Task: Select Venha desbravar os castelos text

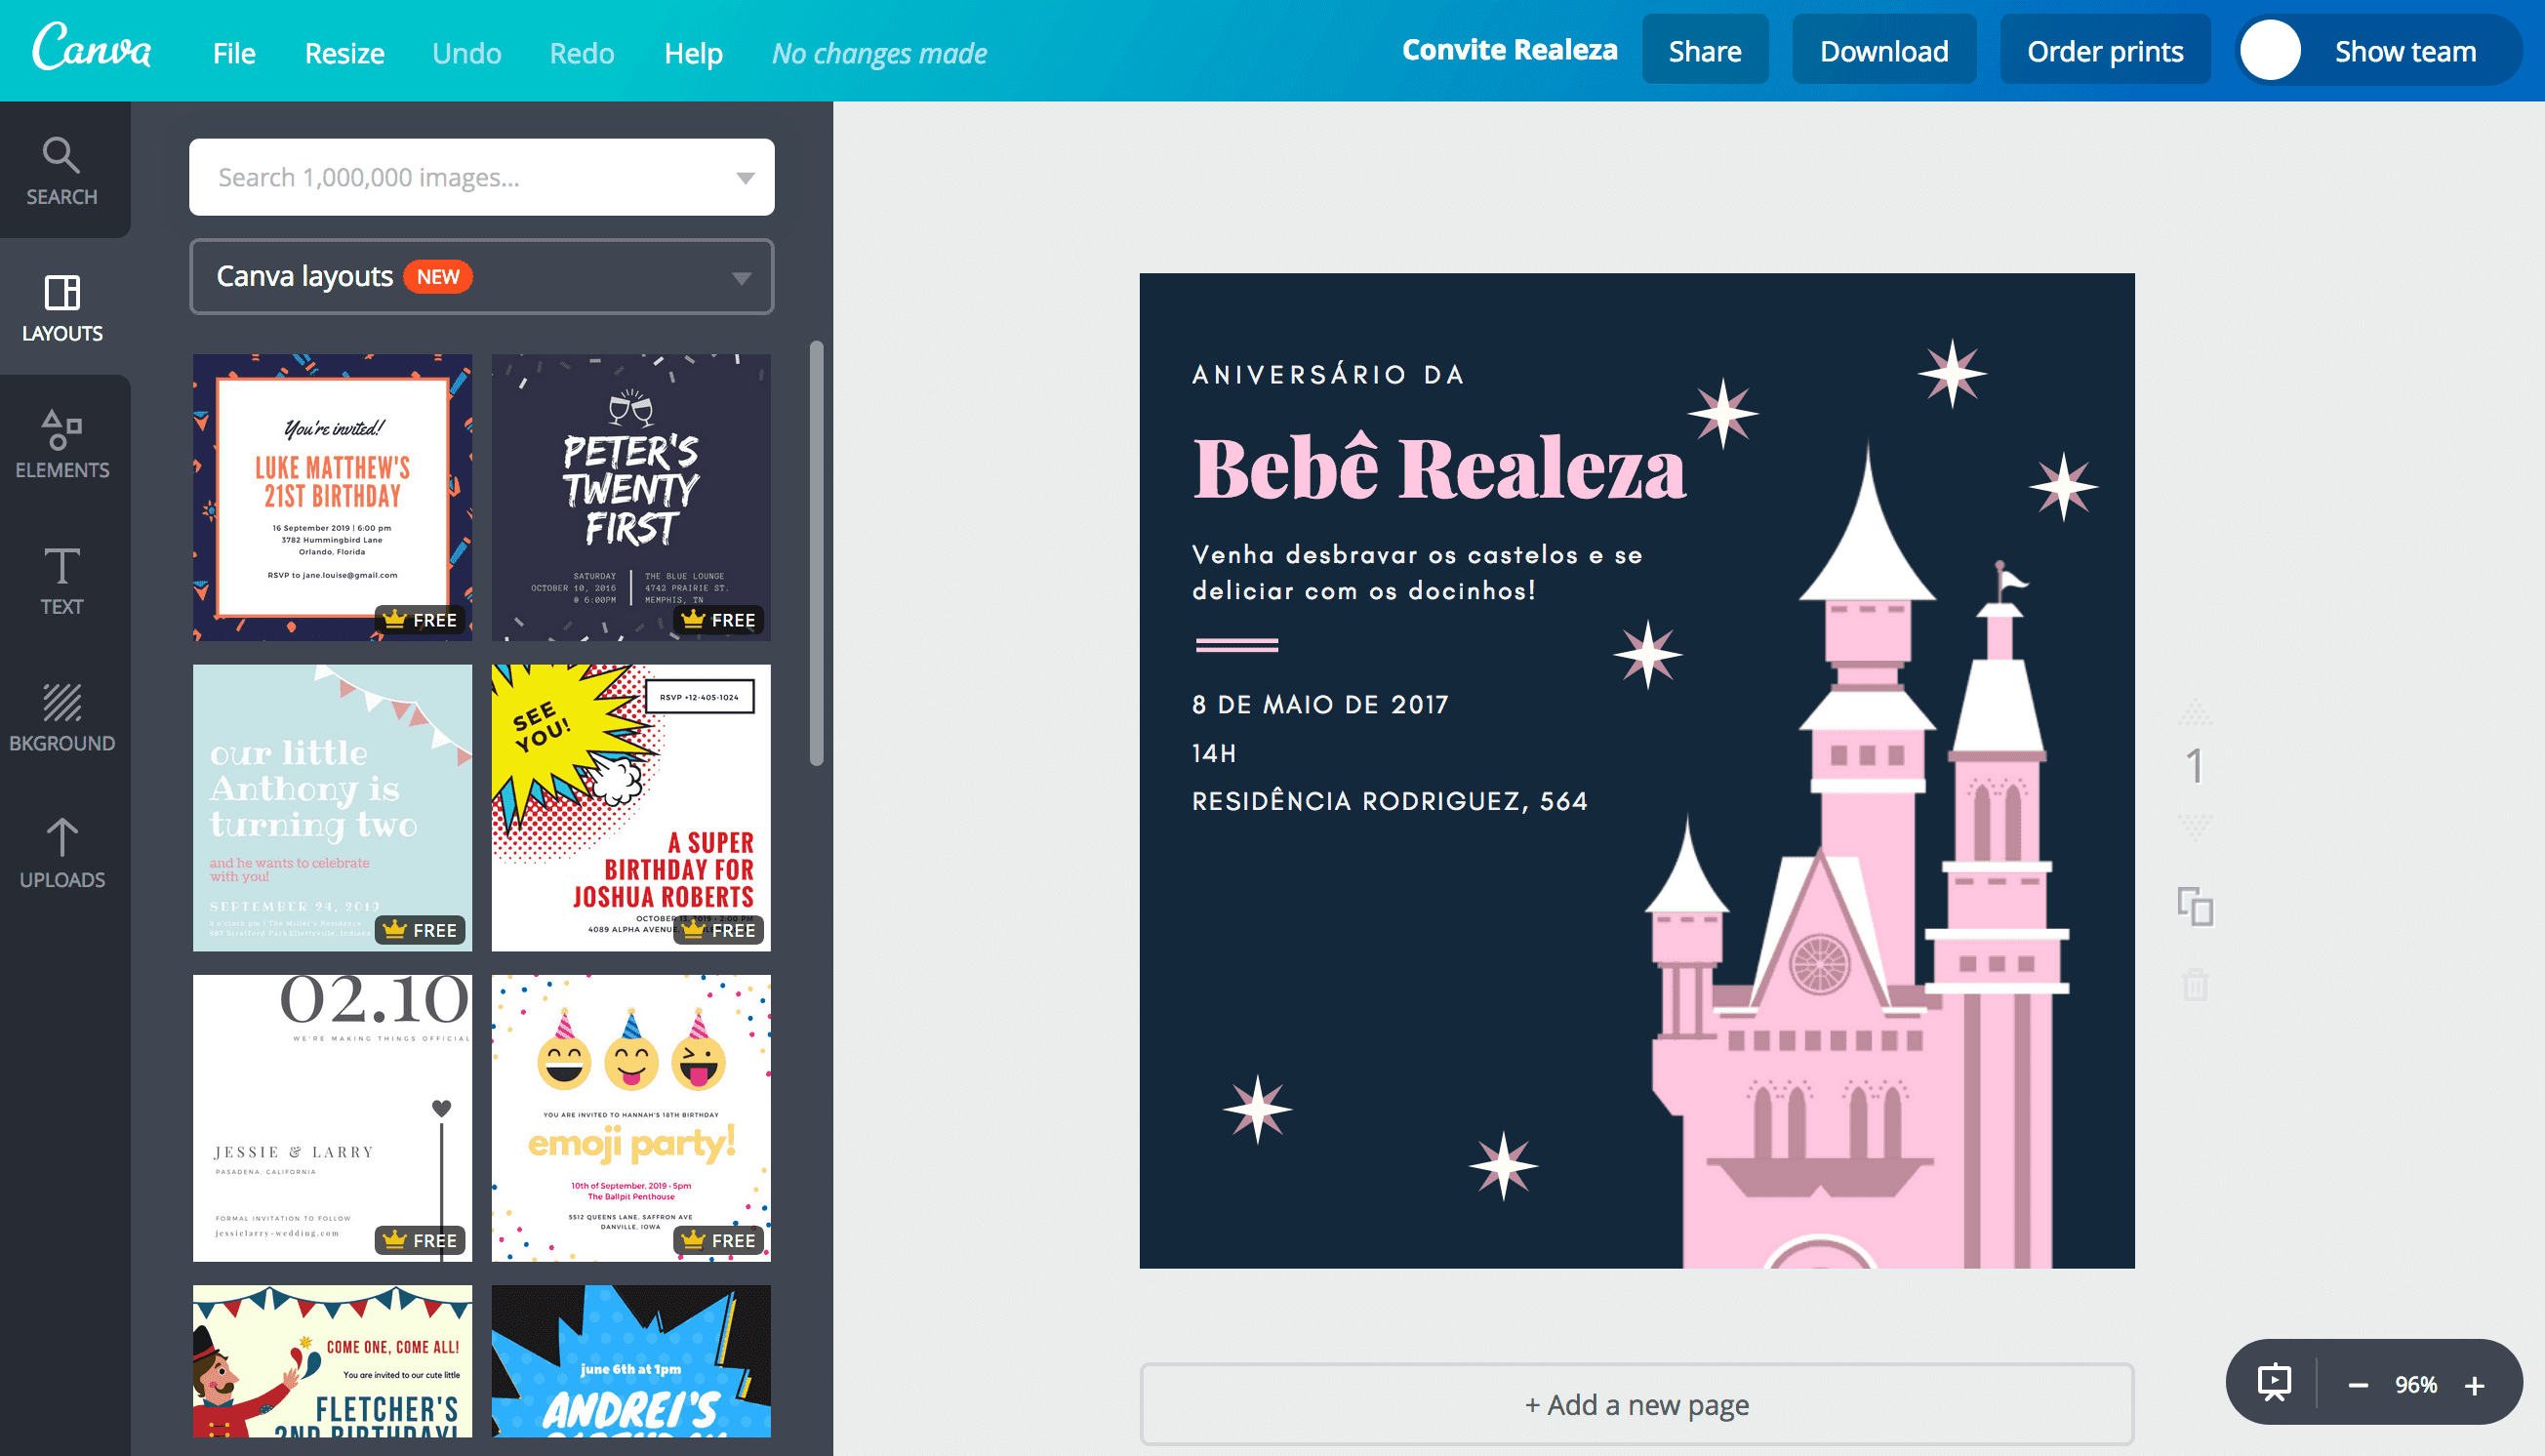Action: tap(1417, 573)
